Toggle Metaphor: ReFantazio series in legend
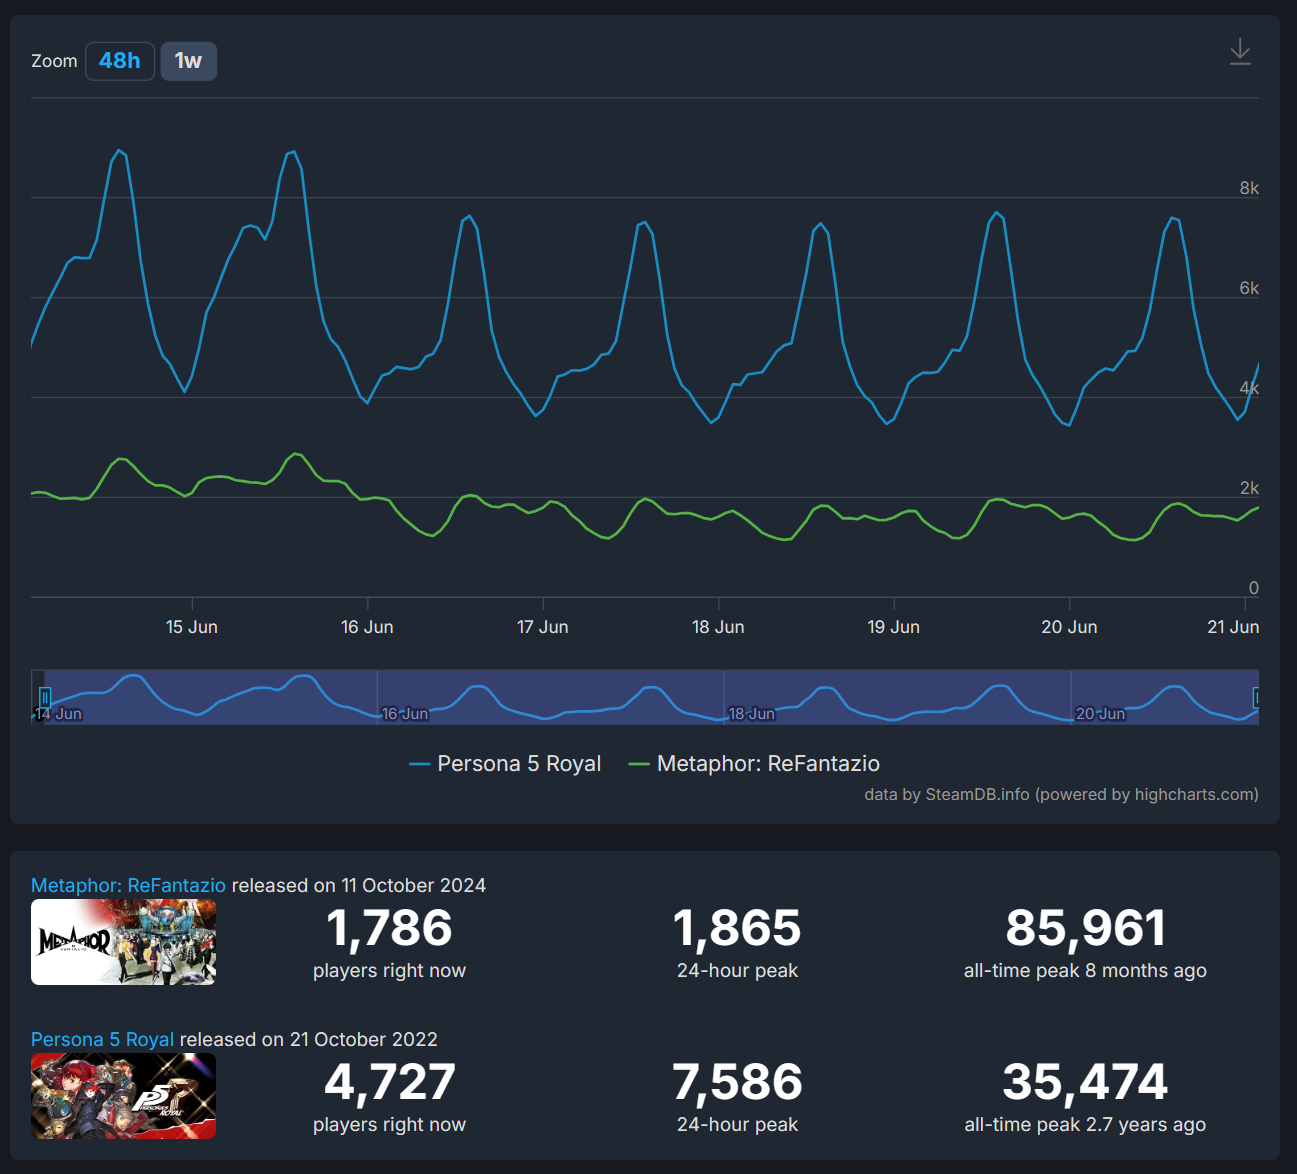This screenshot has width=1297, height=1174. click(x=754, y=764)
